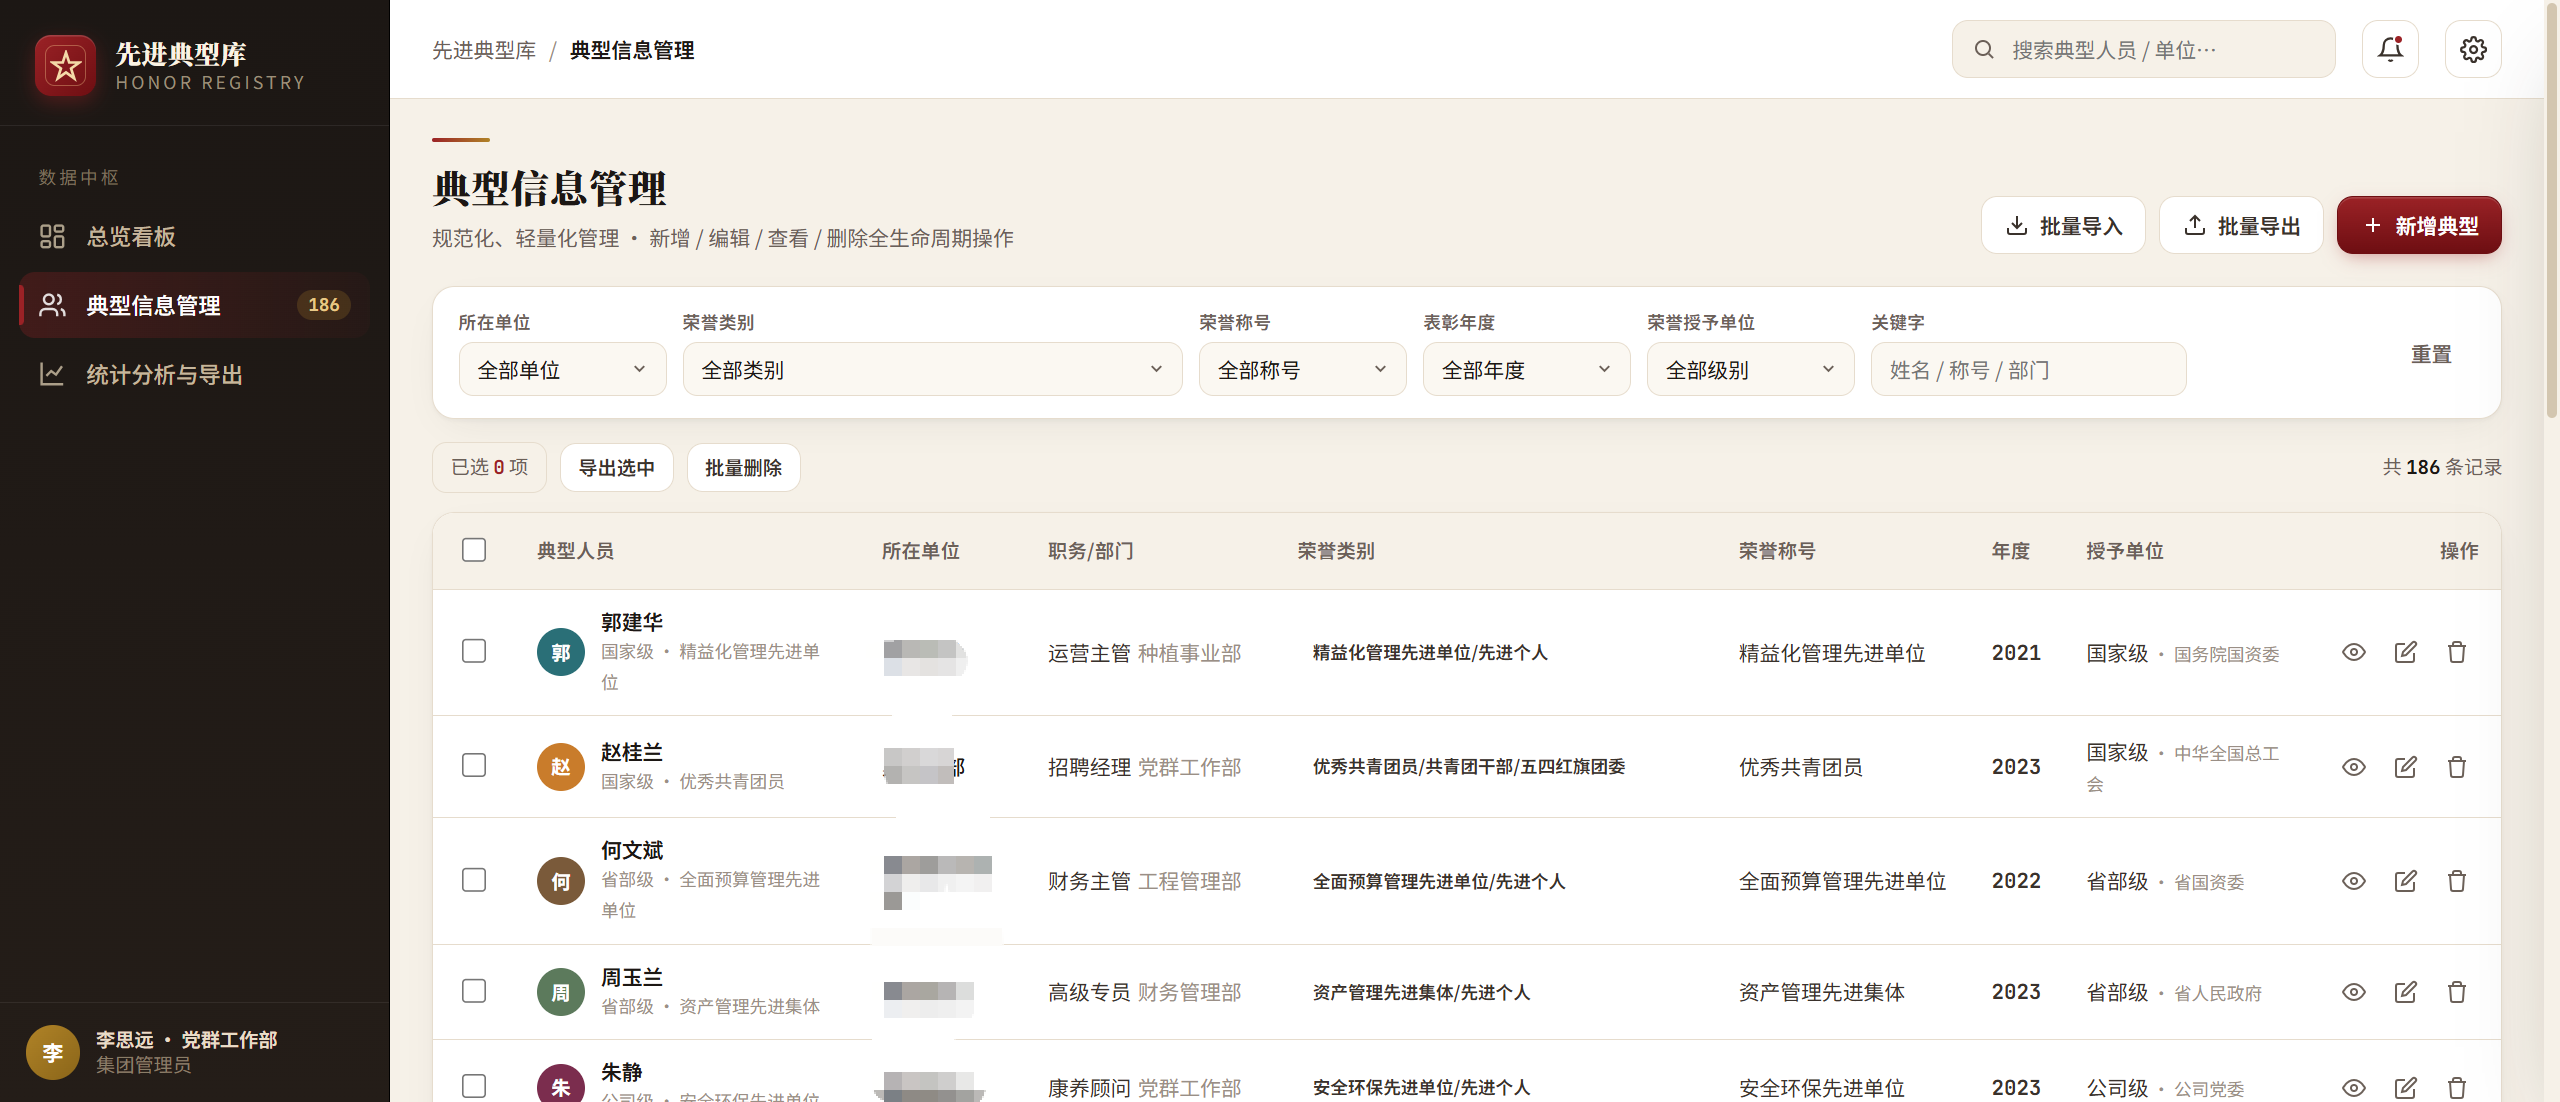Click the 周 green avatar

pyautogui.click(x=561, y=992)
